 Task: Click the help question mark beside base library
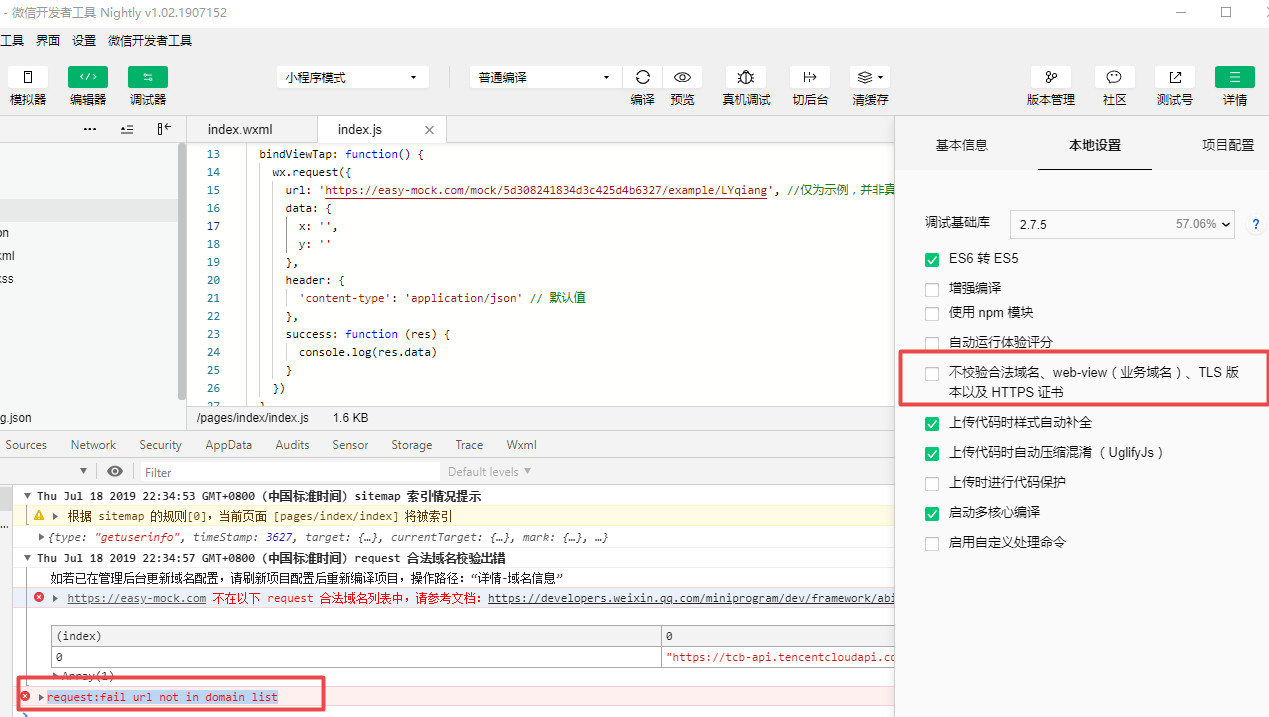[x=1255, y=224]
